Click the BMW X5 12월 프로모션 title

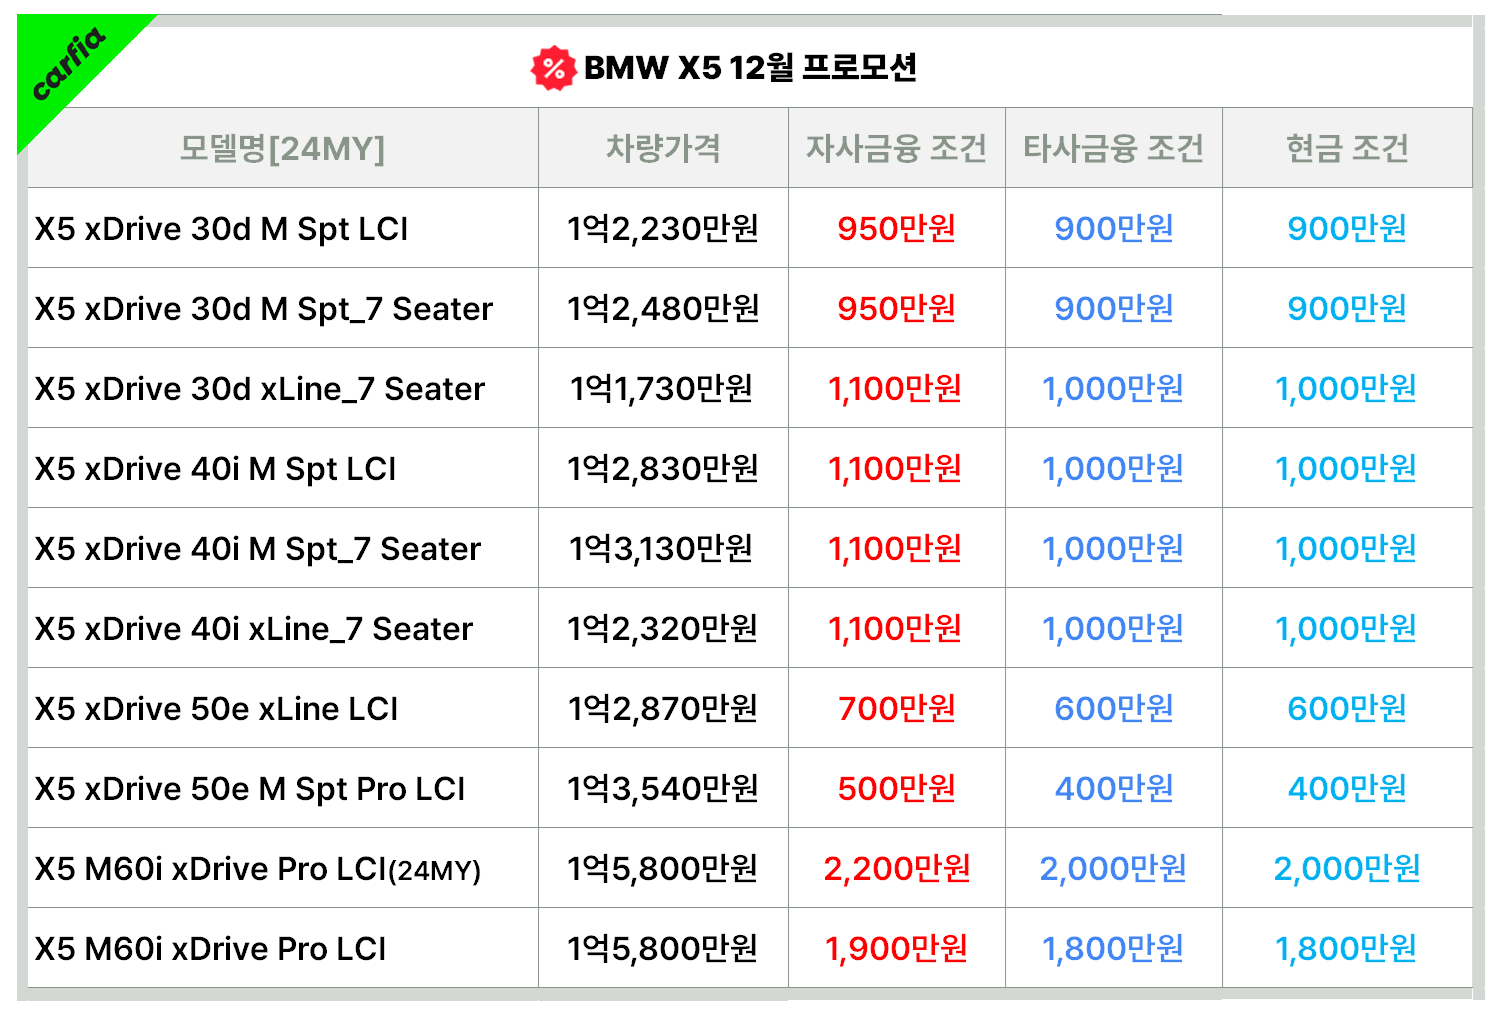tap(750, 68)
